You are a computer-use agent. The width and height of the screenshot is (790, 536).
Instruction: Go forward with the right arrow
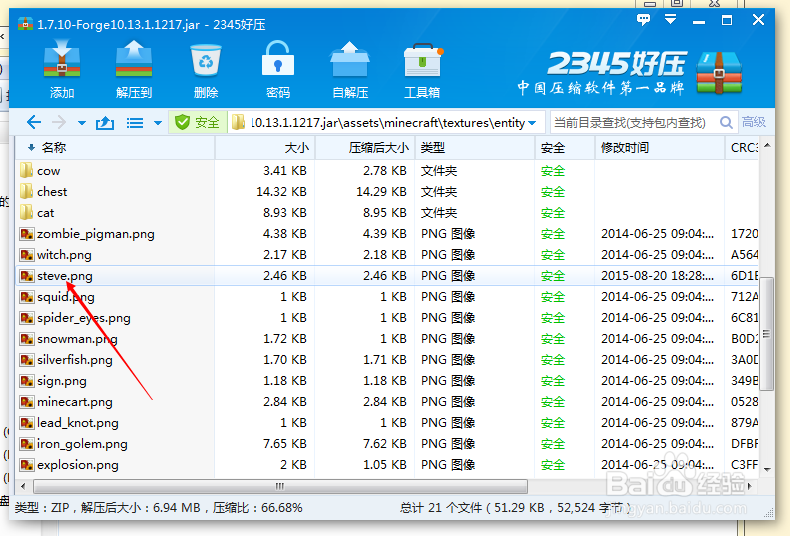tap(59, 122)
